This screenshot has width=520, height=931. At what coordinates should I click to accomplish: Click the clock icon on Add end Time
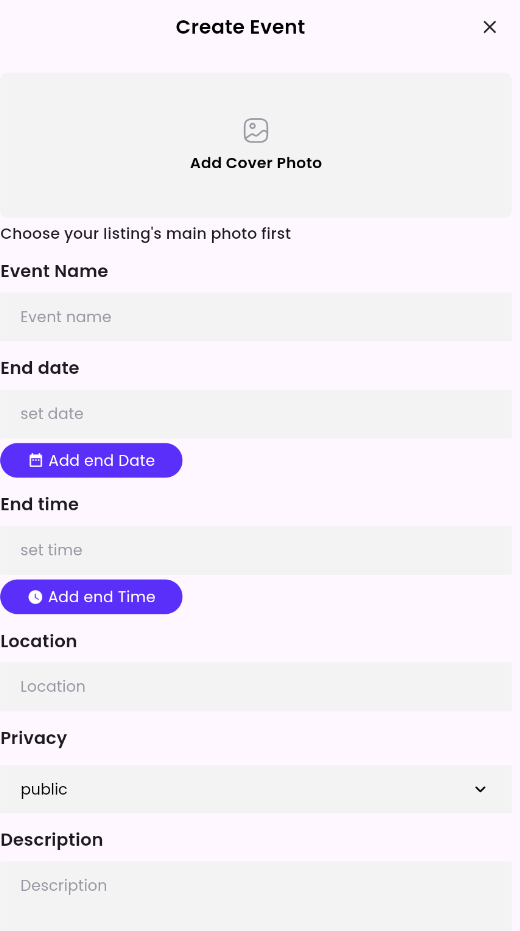tap(35, 597)
